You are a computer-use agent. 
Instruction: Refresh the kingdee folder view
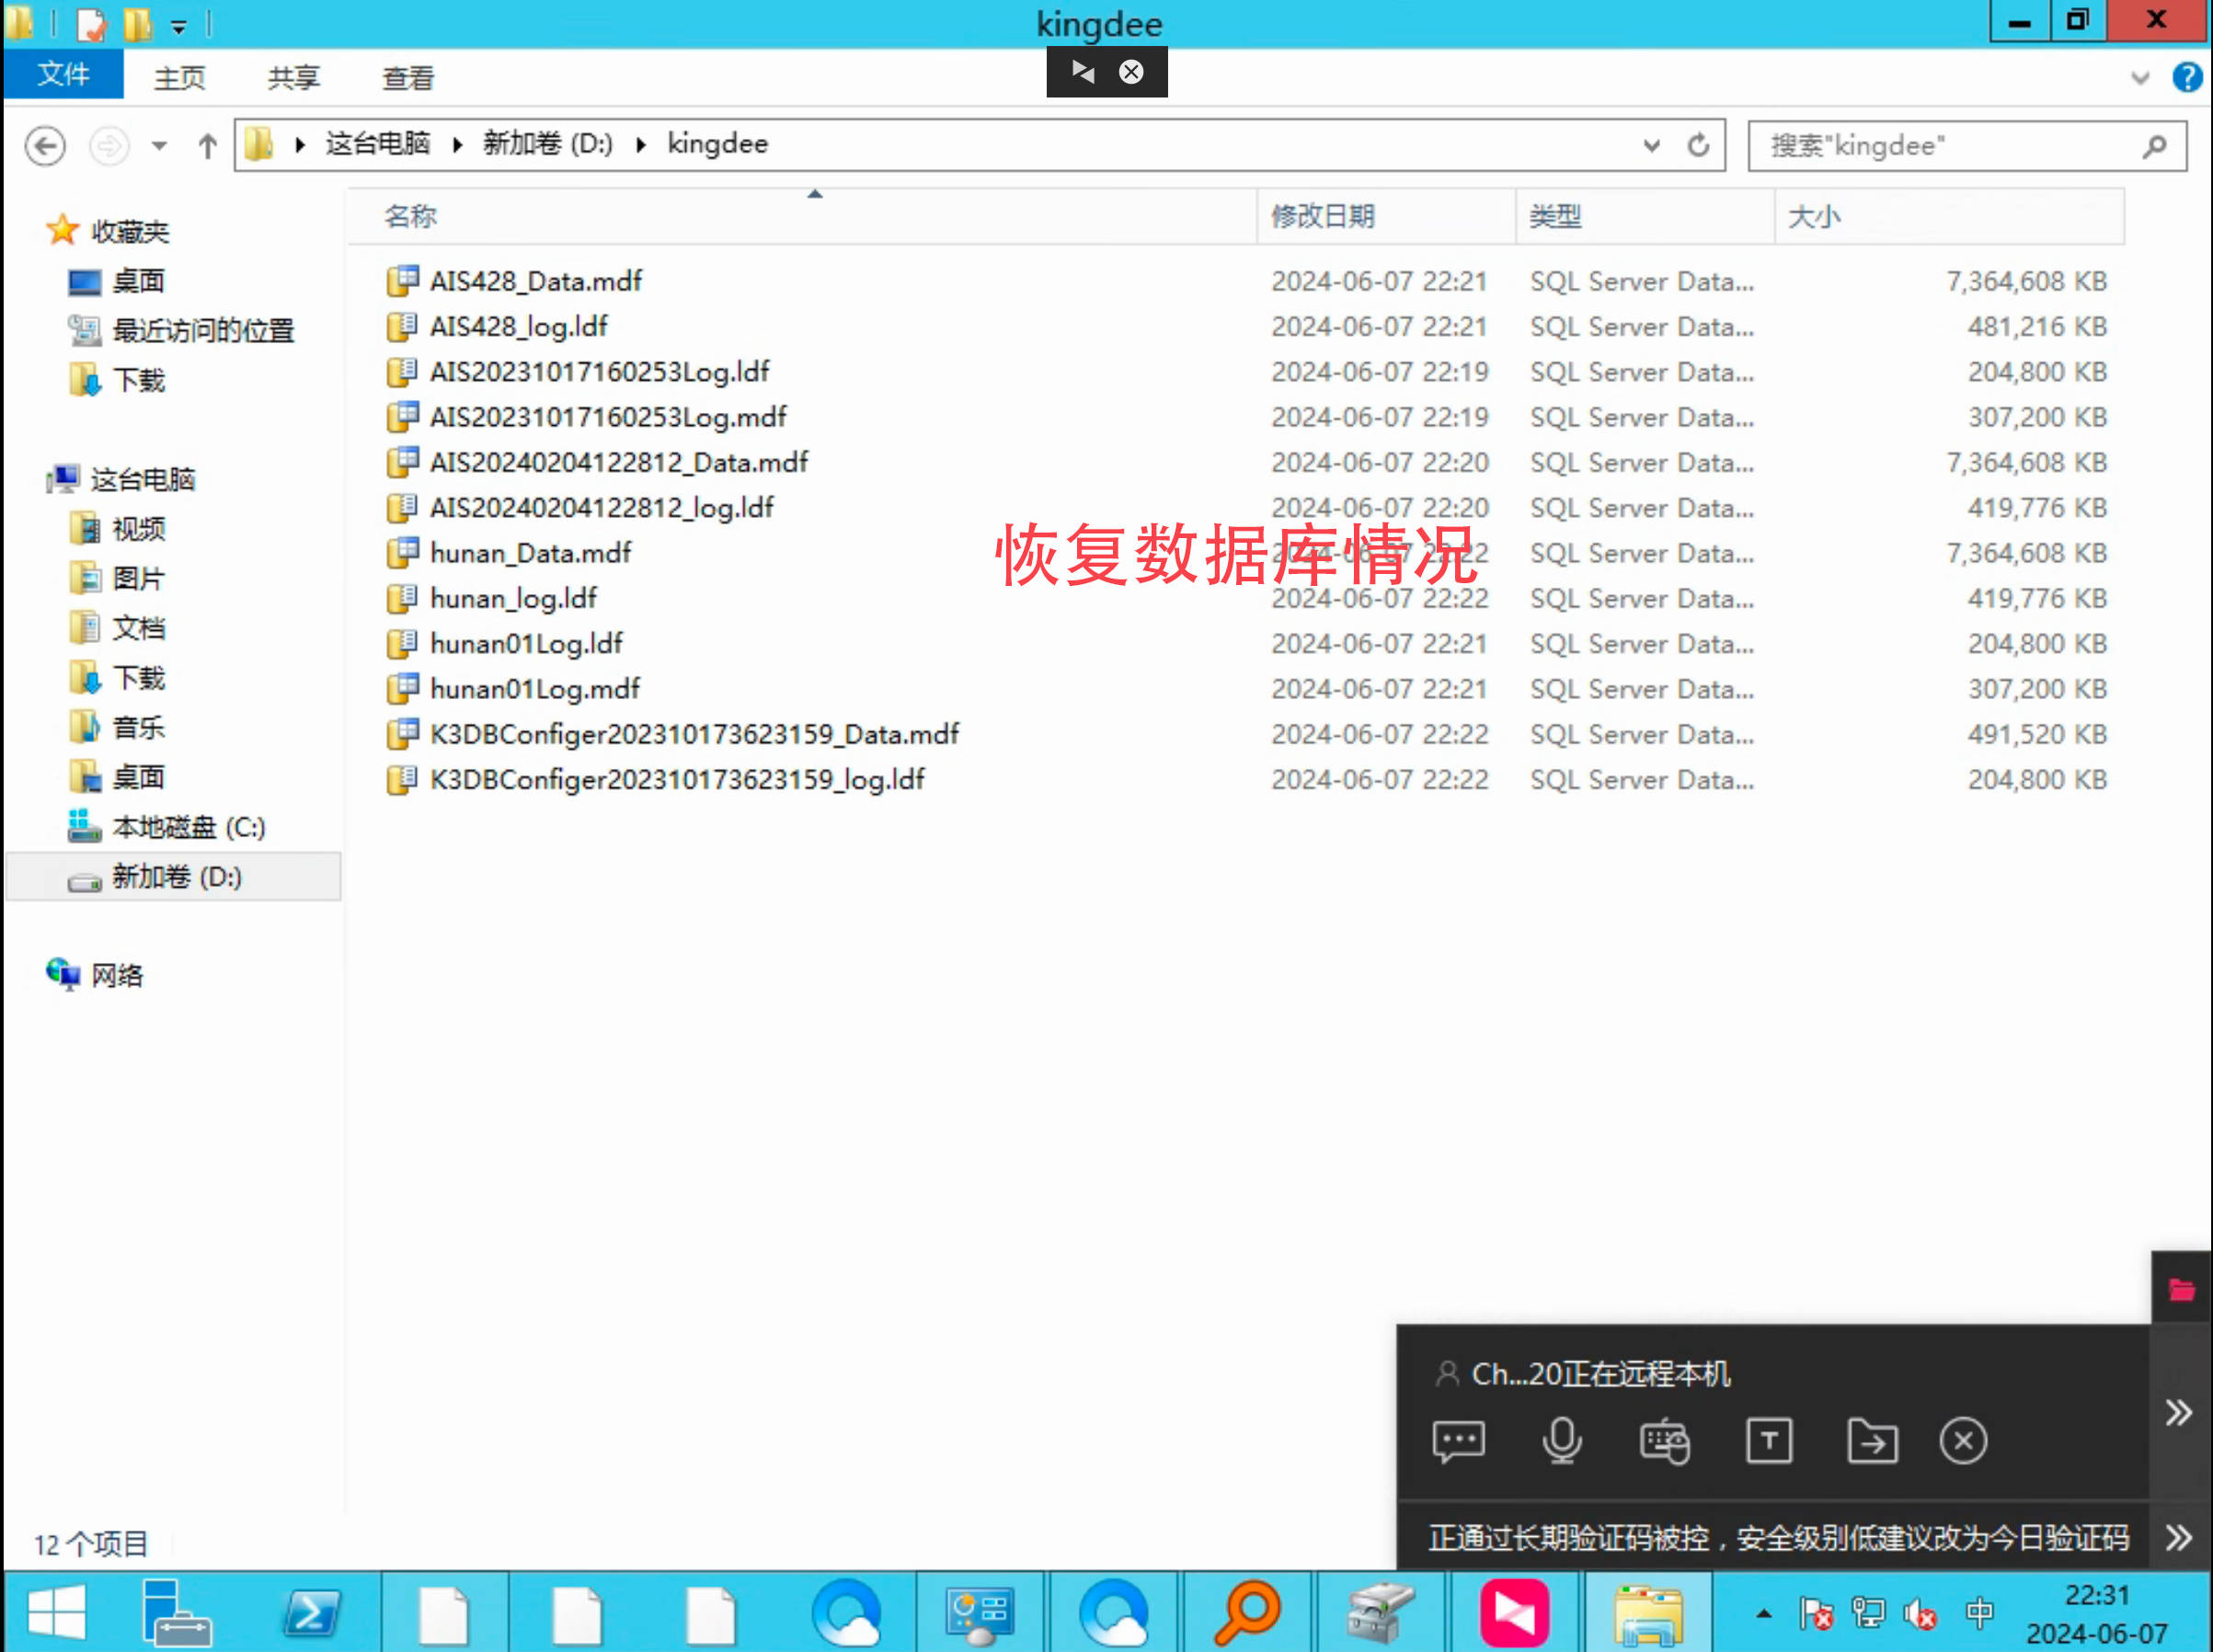(x=1699, y=146)
